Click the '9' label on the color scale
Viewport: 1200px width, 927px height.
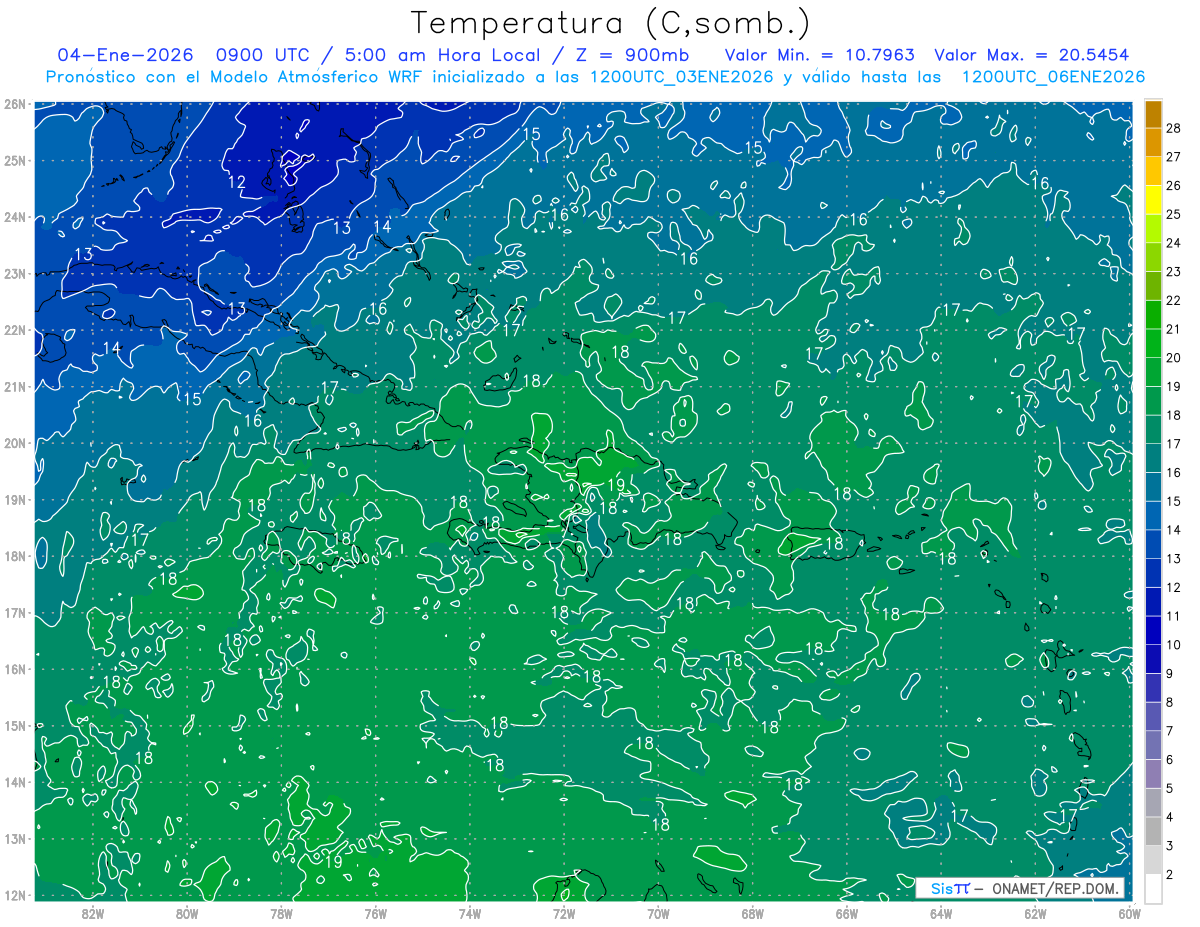click(x=1170, y=673)
